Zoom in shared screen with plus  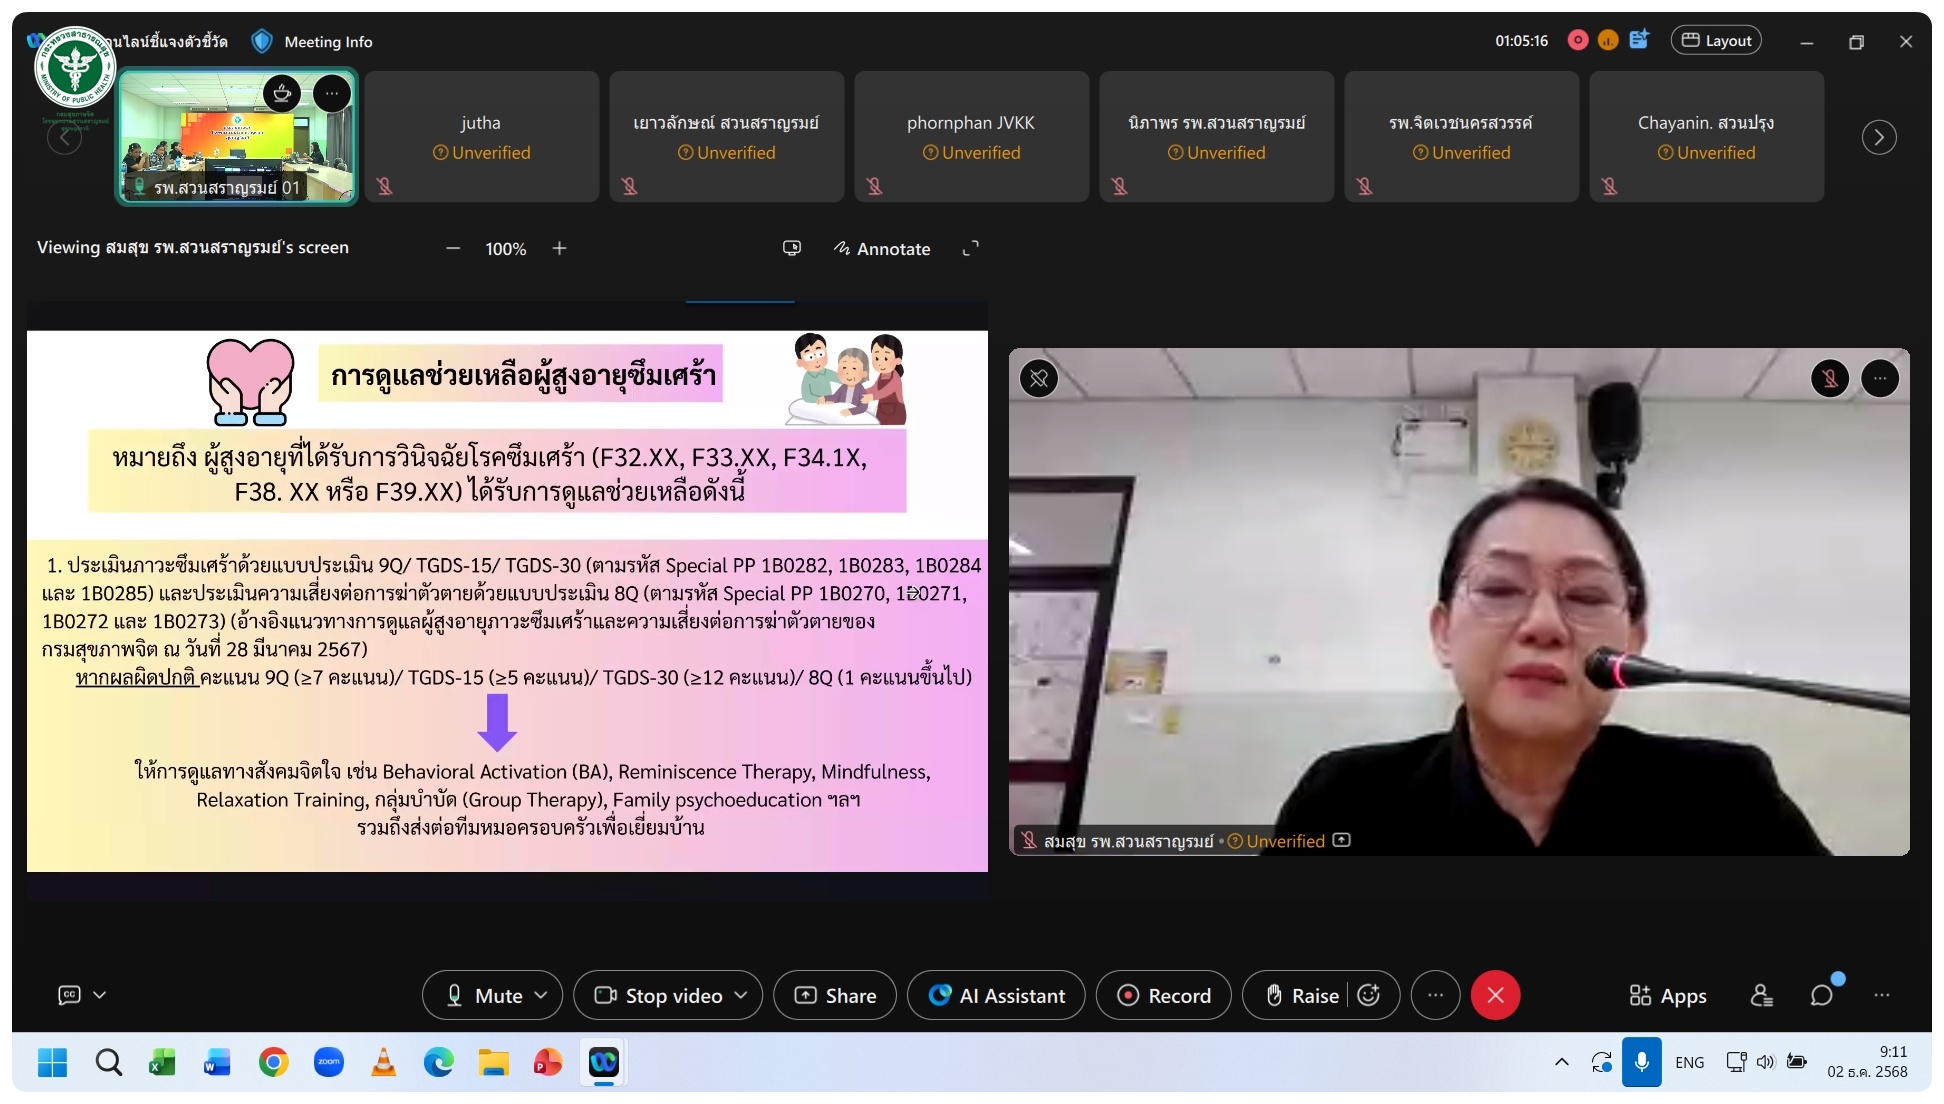point(559,249)
